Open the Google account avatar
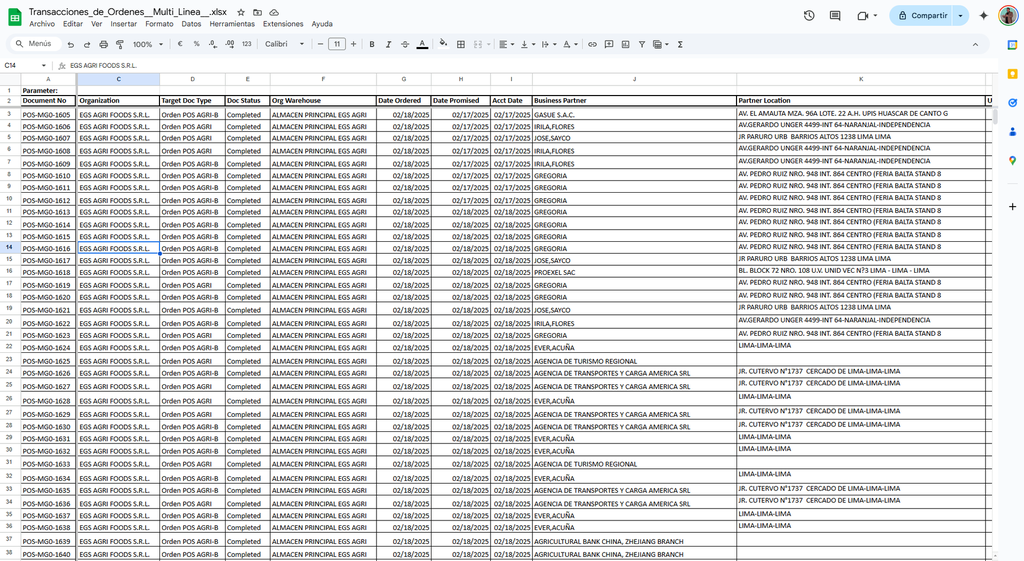 (1008, 16)
